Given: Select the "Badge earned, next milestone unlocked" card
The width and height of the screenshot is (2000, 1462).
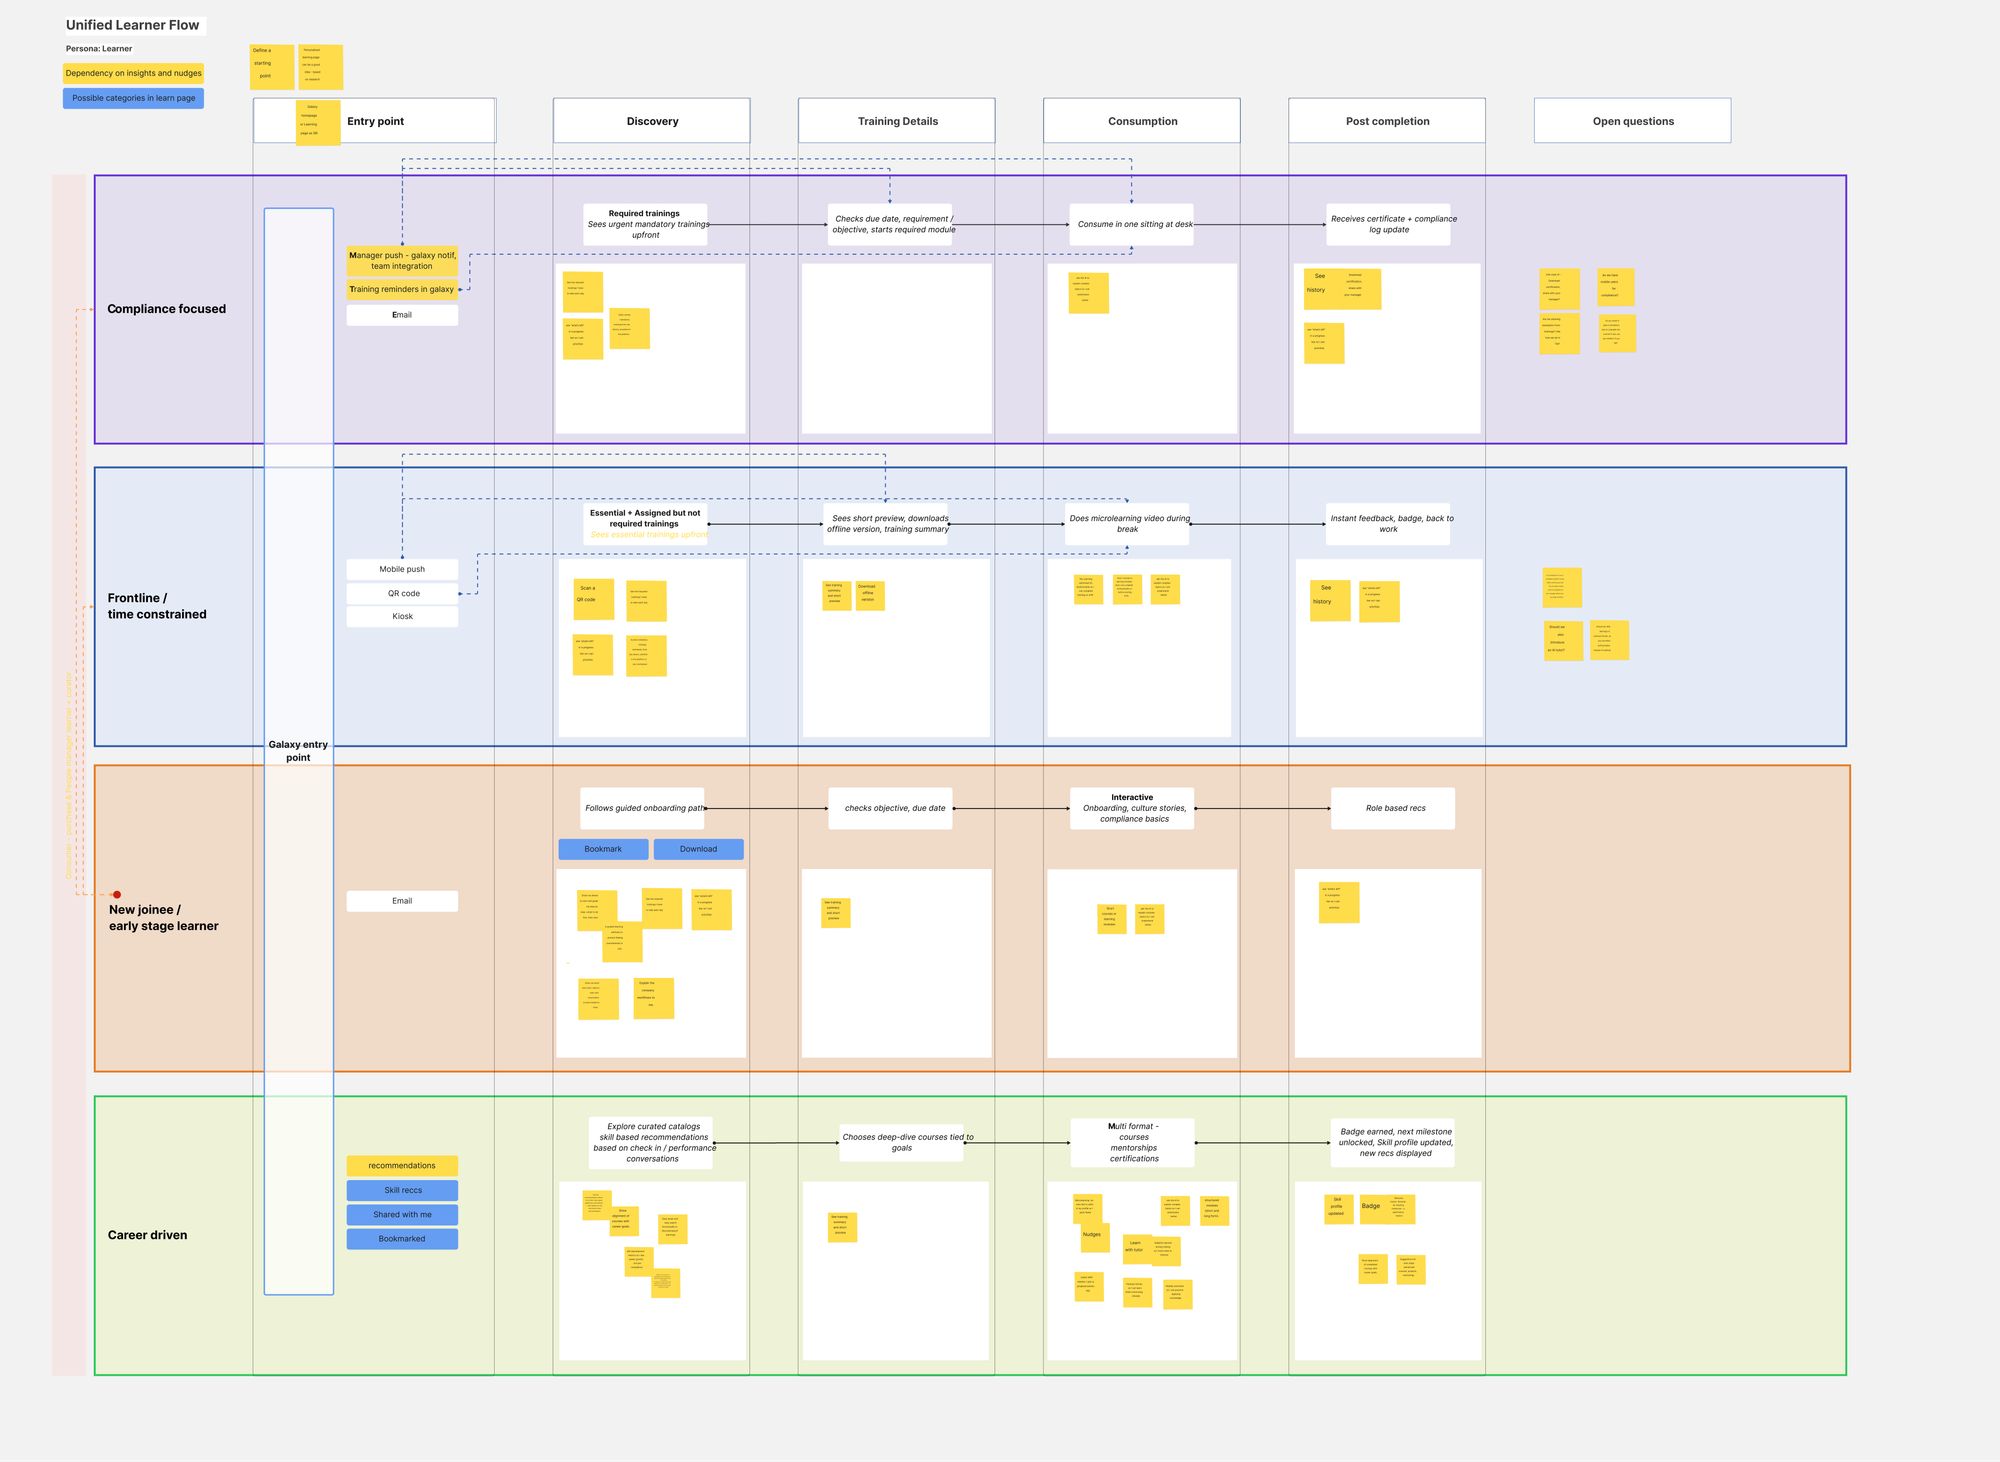Looking at the screenshot, I should click(1393, 1142).
